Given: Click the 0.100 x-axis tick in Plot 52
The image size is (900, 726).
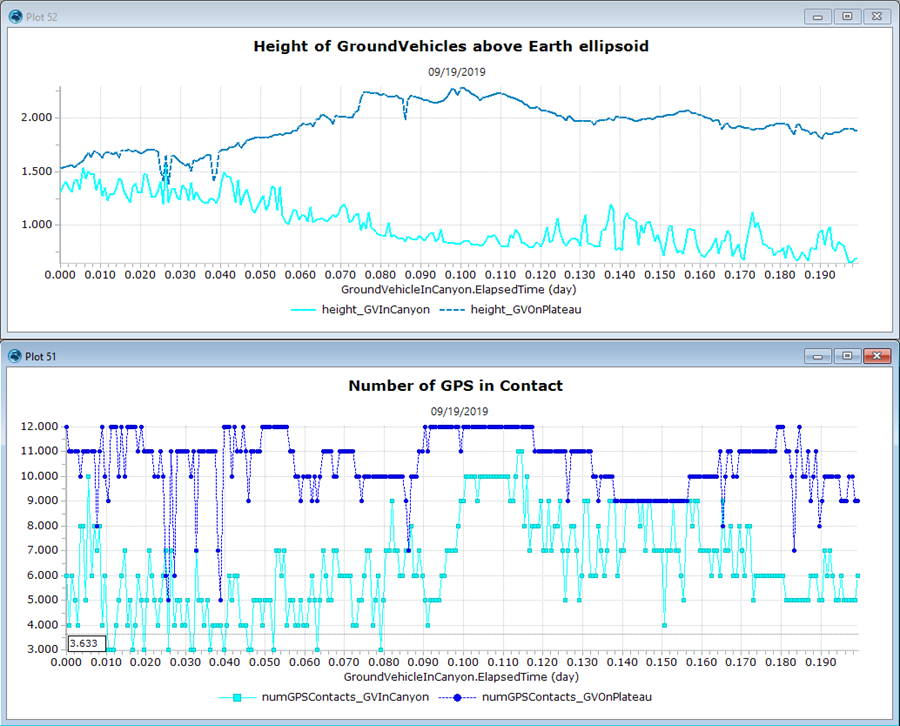Looking at the screenshot, I should tap(460, 275).
